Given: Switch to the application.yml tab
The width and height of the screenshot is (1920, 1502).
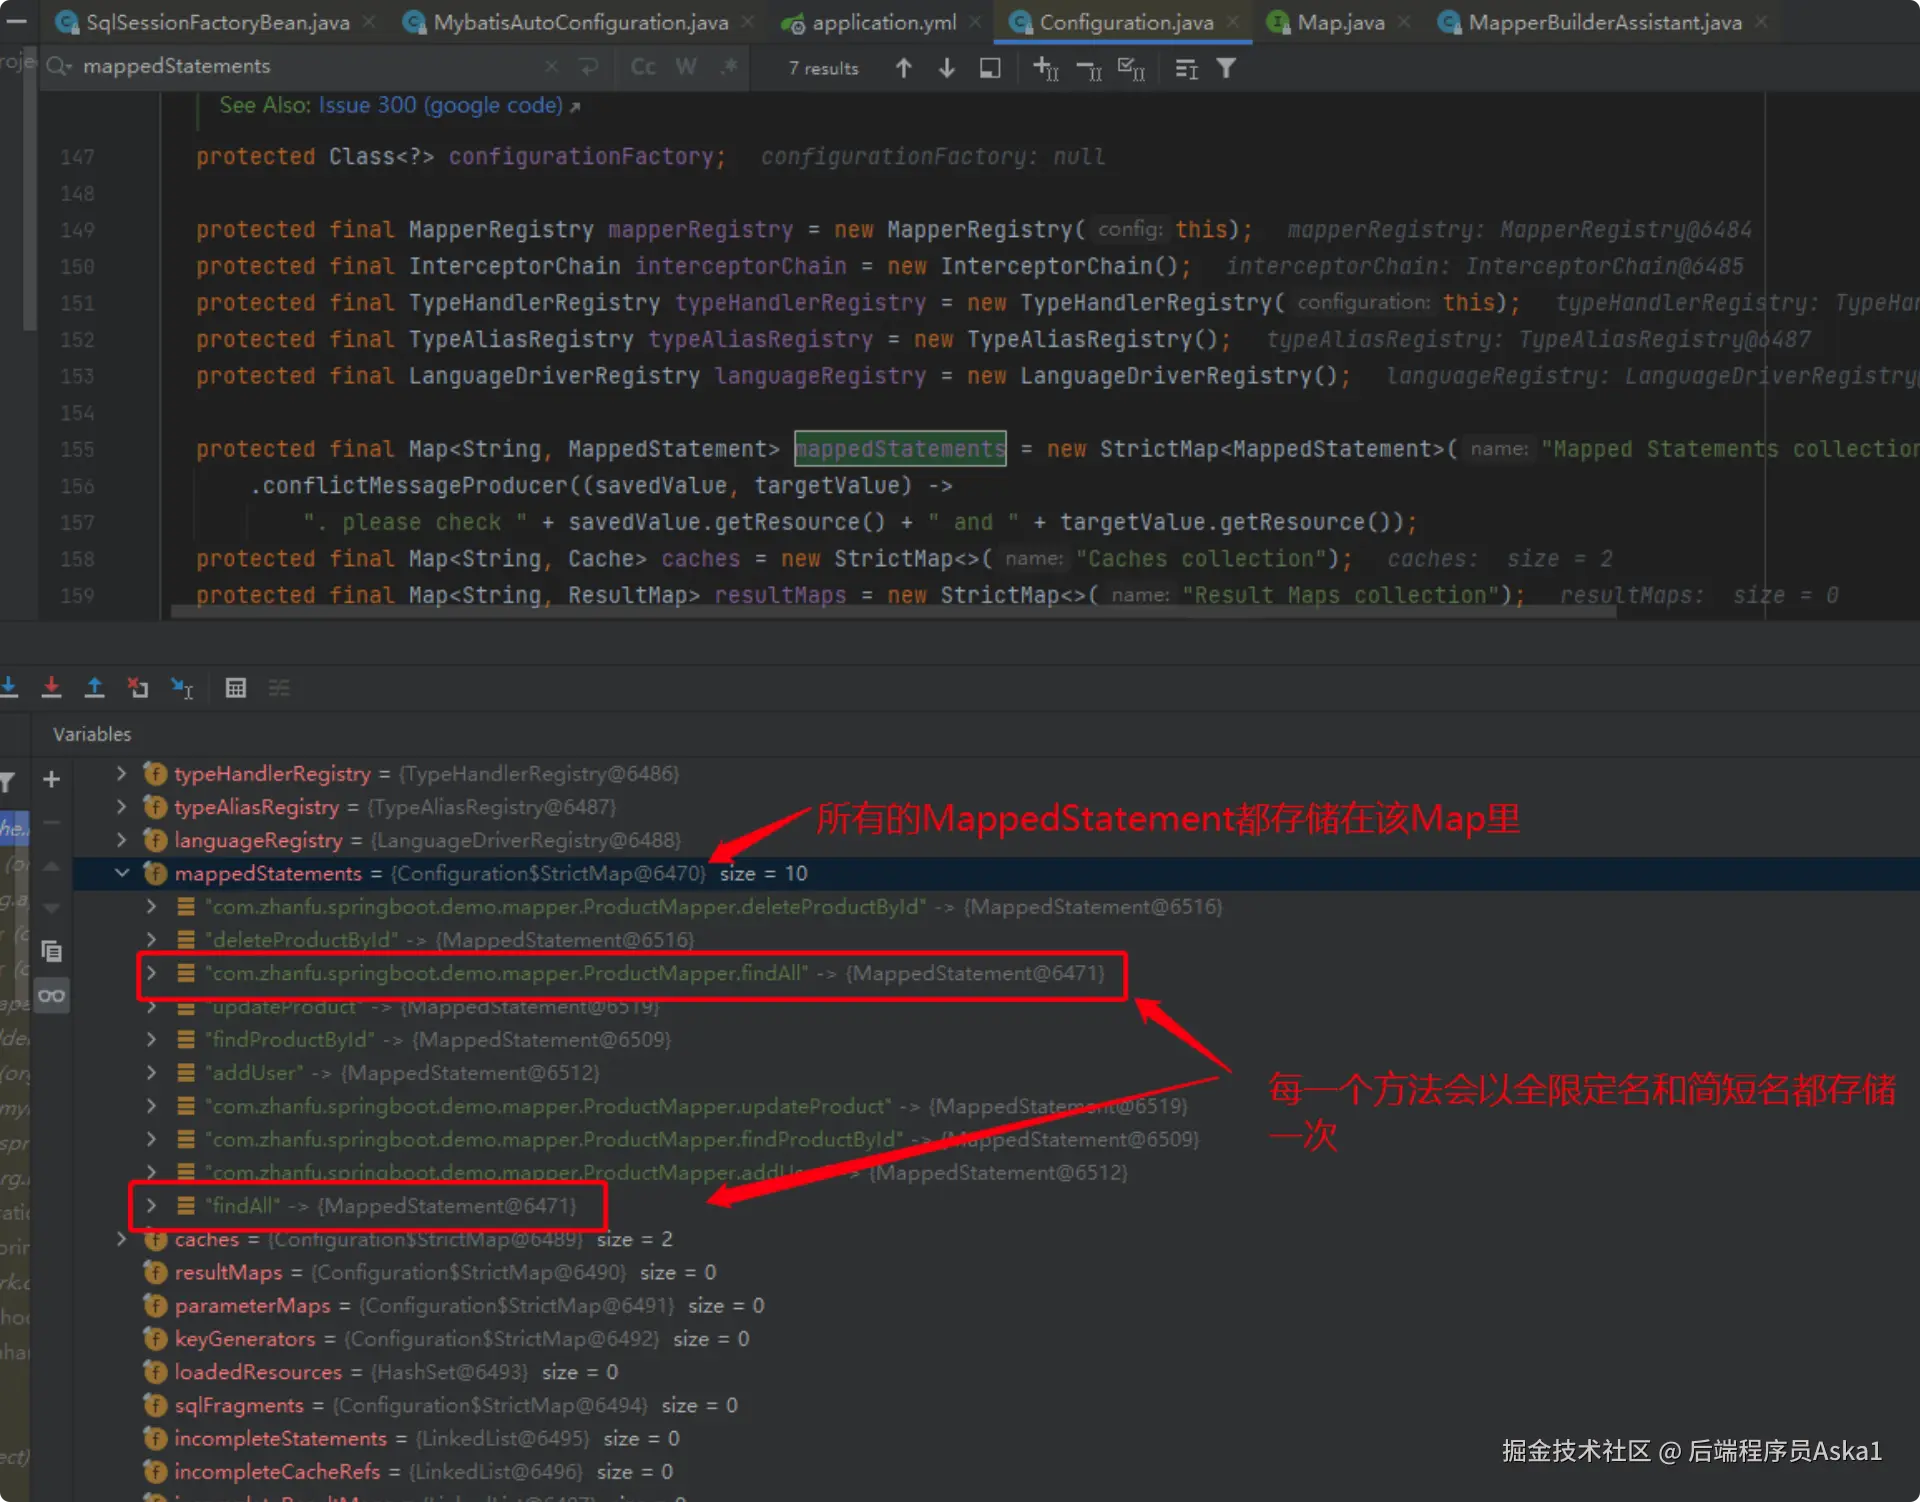Looking at the screenshot, I should coord(883,22).
